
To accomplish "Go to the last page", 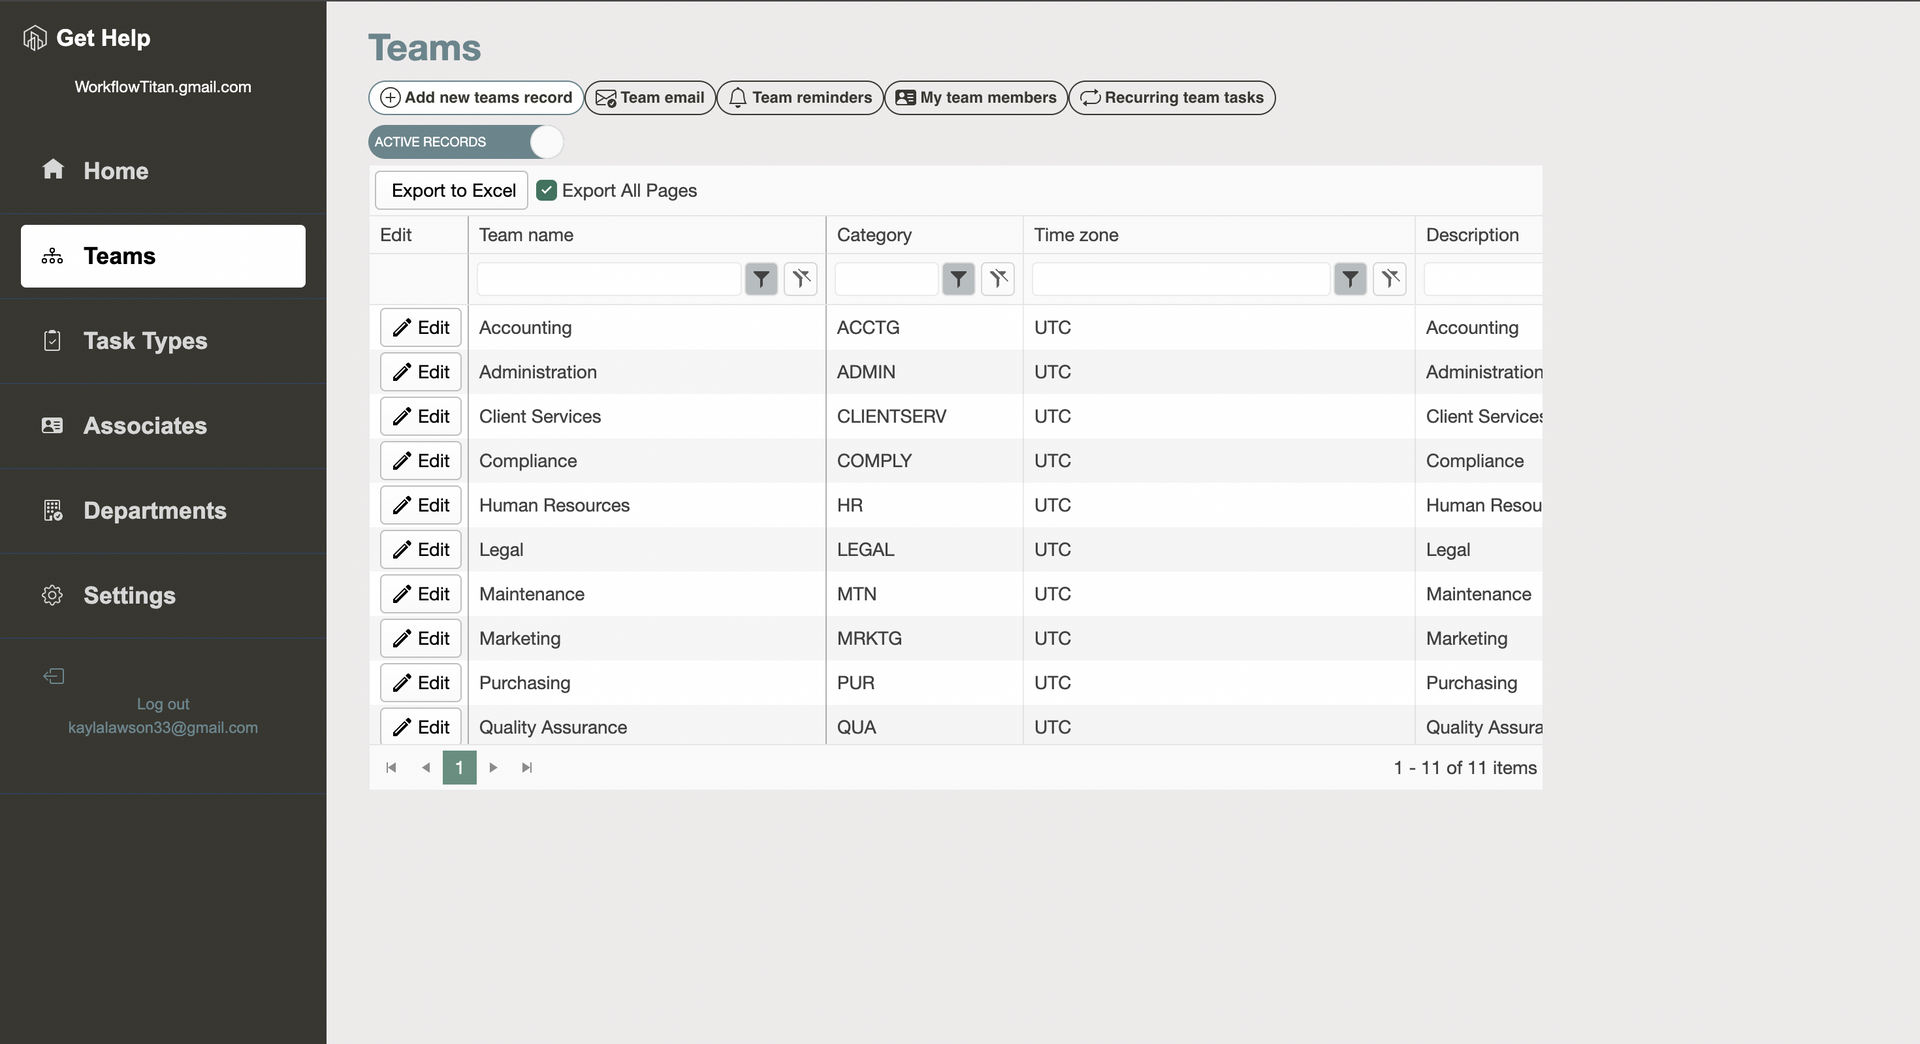I will 527,768.
